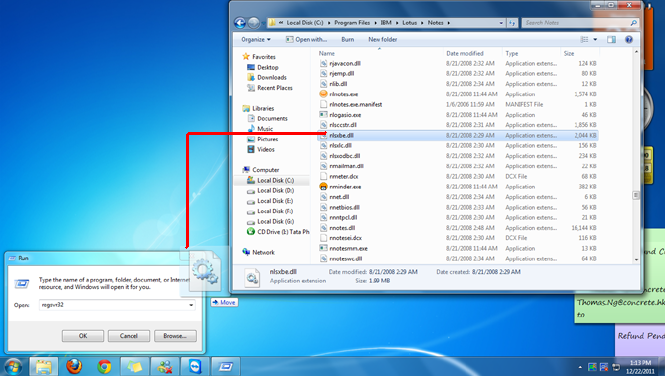
Task: Click the Back arrow in Explorer
Action: [240, 23]
